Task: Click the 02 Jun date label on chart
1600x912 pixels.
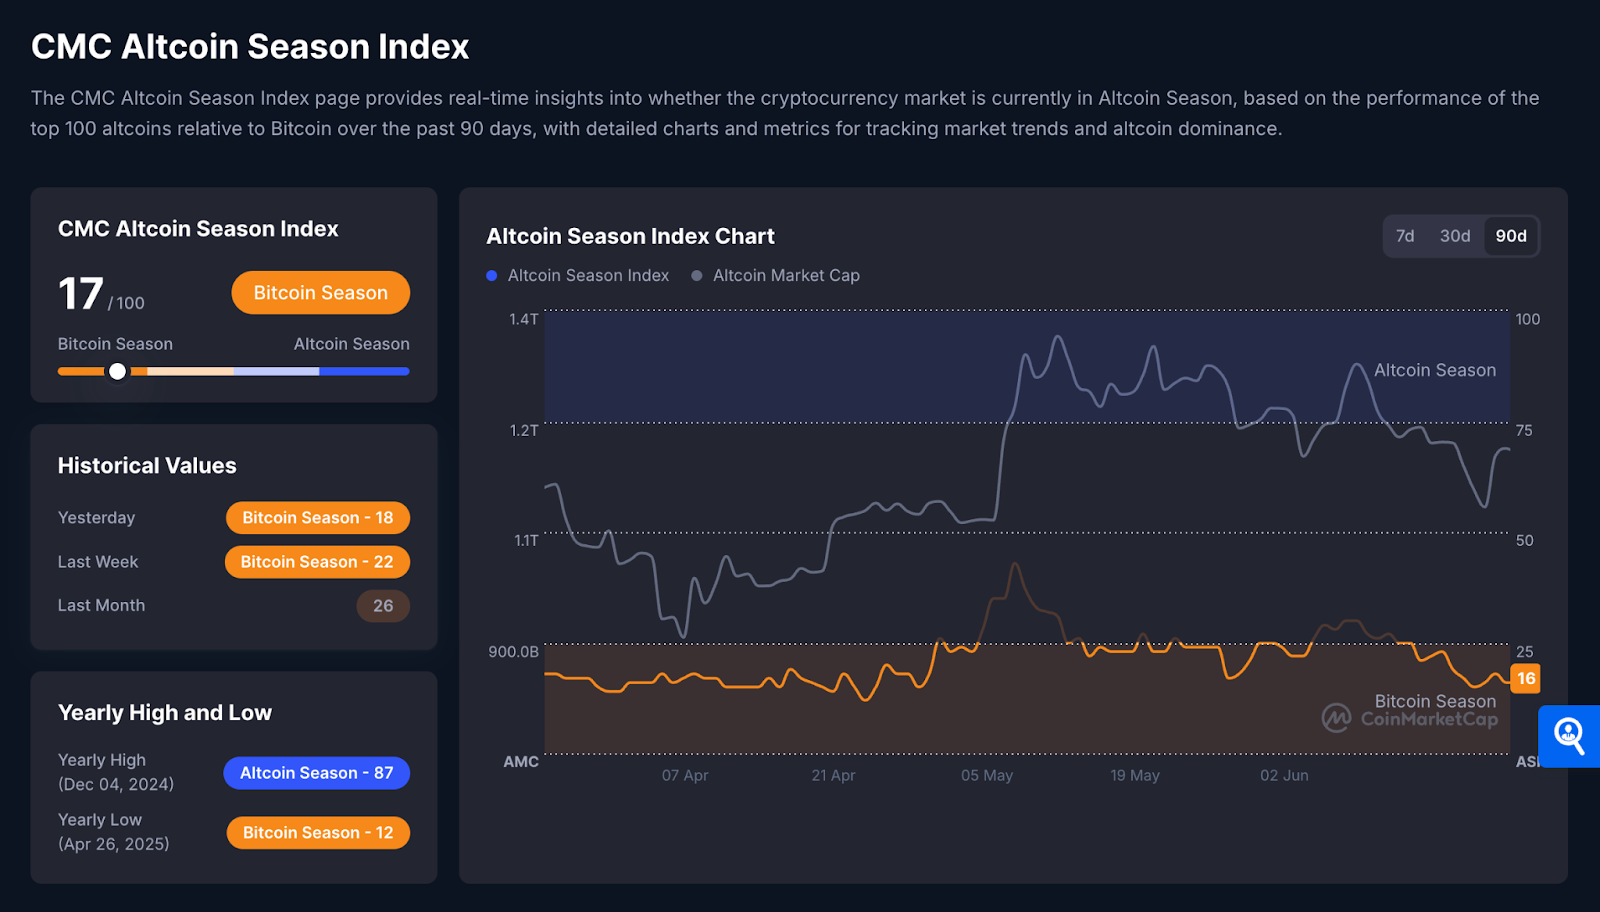Action: pos(1284,775)
